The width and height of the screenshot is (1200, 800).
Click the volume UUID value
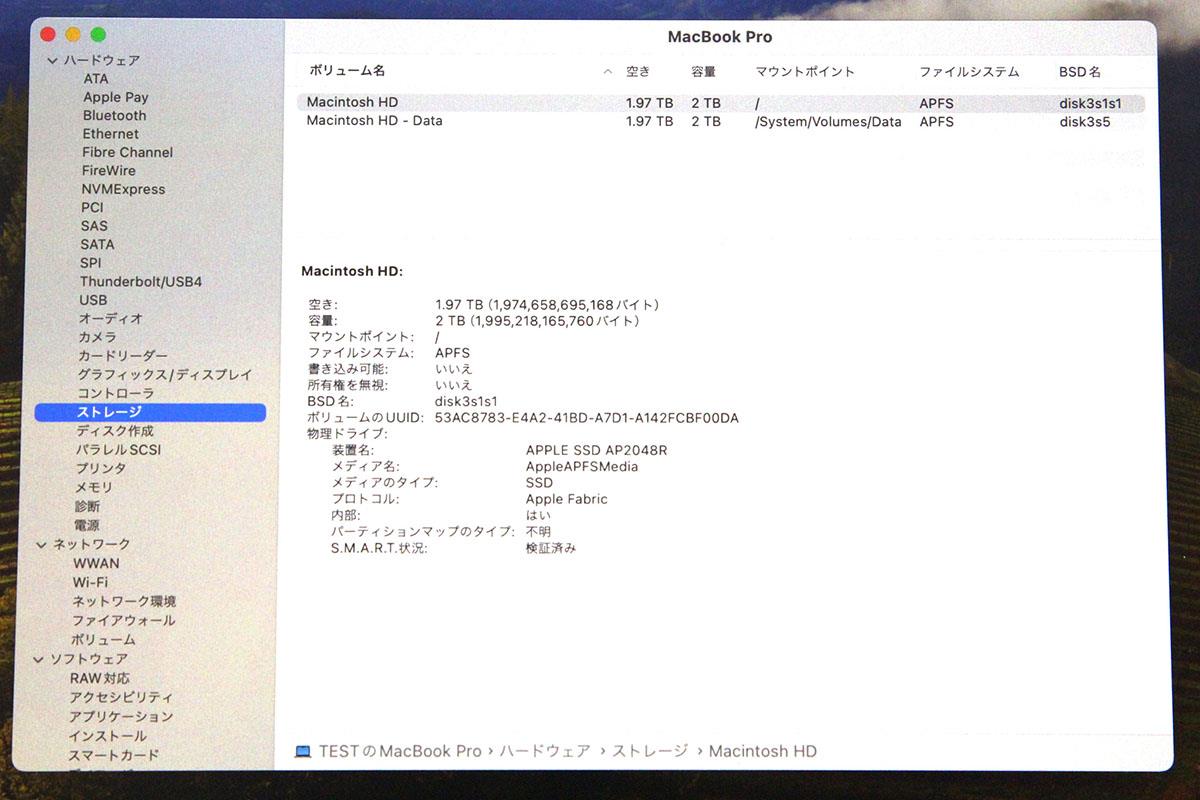(587, 418)
